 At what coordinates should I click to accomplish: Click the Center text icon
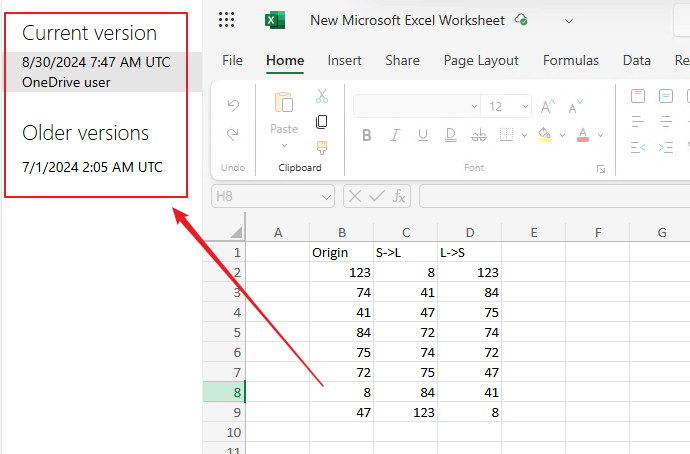point(666,121)
